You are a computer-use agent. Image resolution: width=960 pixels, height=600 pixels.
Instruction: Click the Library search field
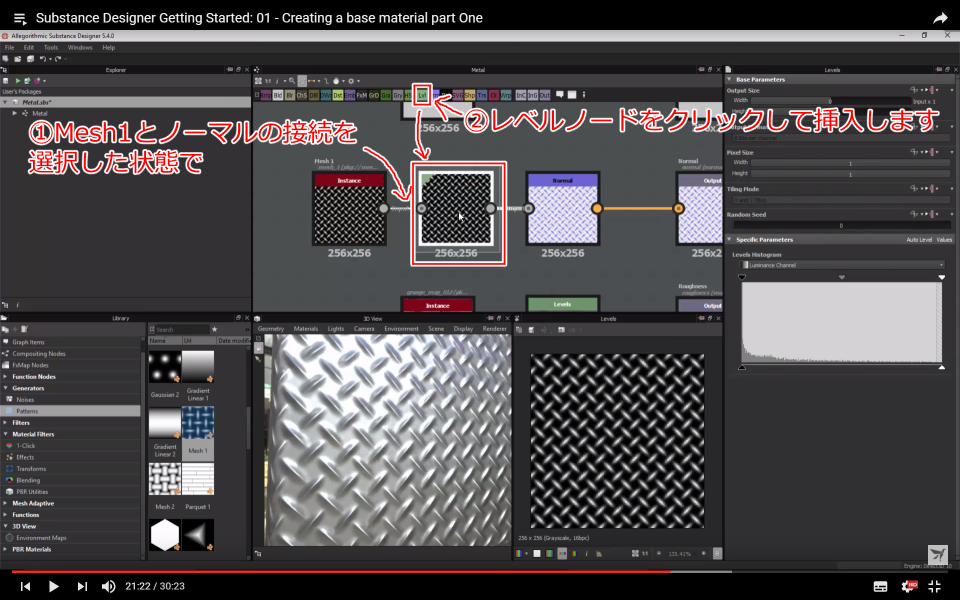182,329
